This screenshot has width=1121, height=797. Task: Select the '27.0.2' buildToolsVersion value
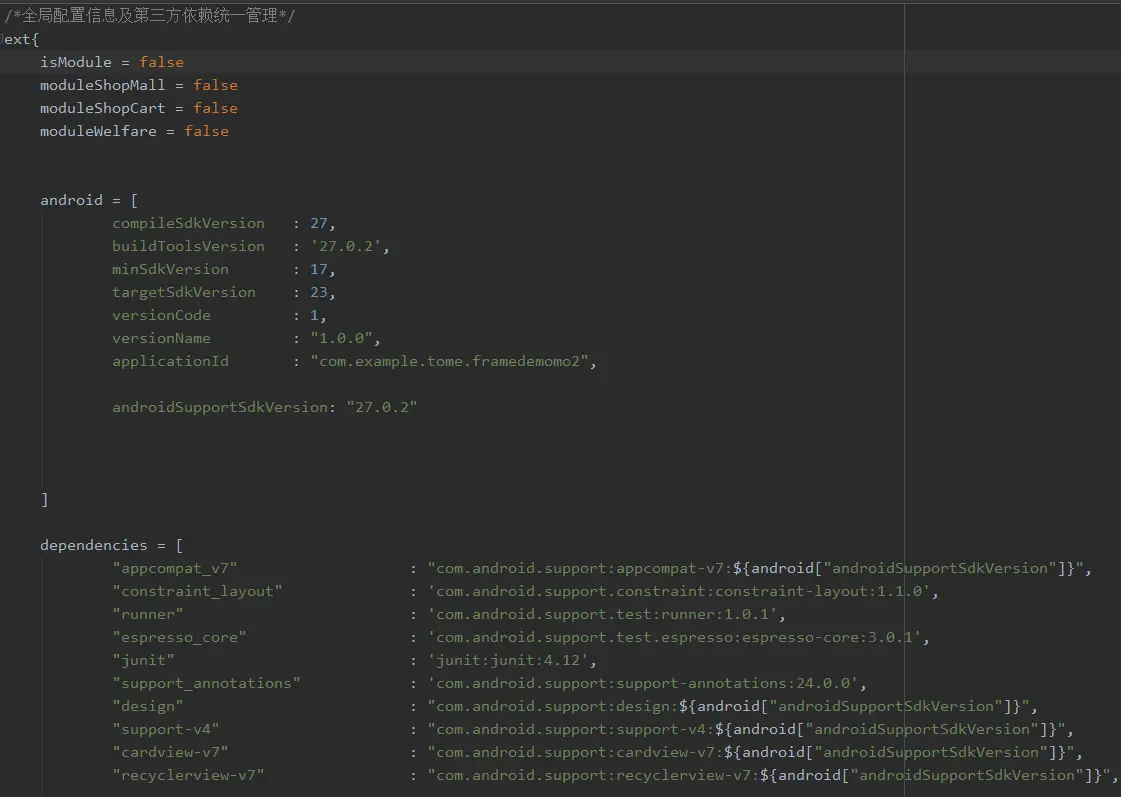[346, 246]
